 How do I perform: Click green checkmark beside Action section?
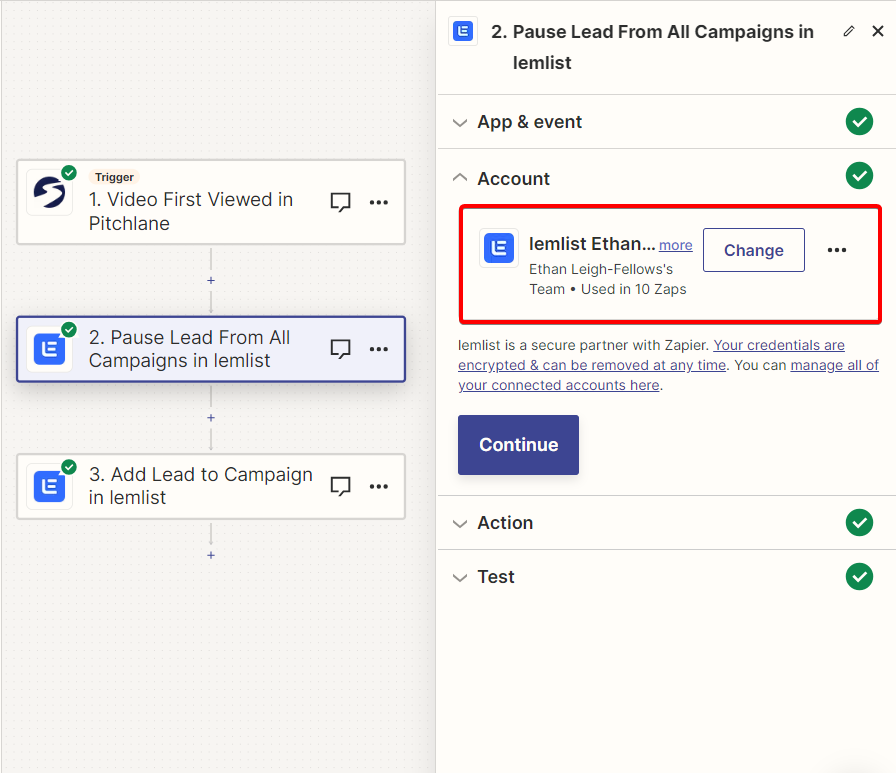[x=859, y=522]
